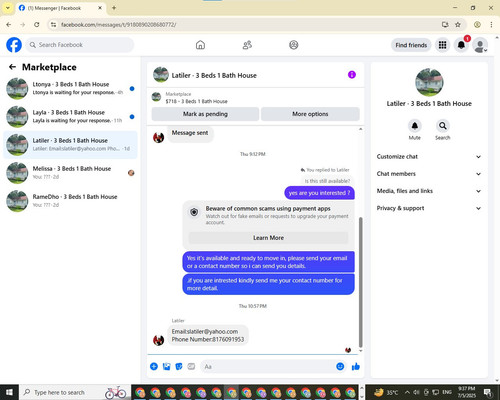This screenshot has height=400, width=500.
Task: Go back using the Marketplace back arrow
Action: tap(12, 67)
